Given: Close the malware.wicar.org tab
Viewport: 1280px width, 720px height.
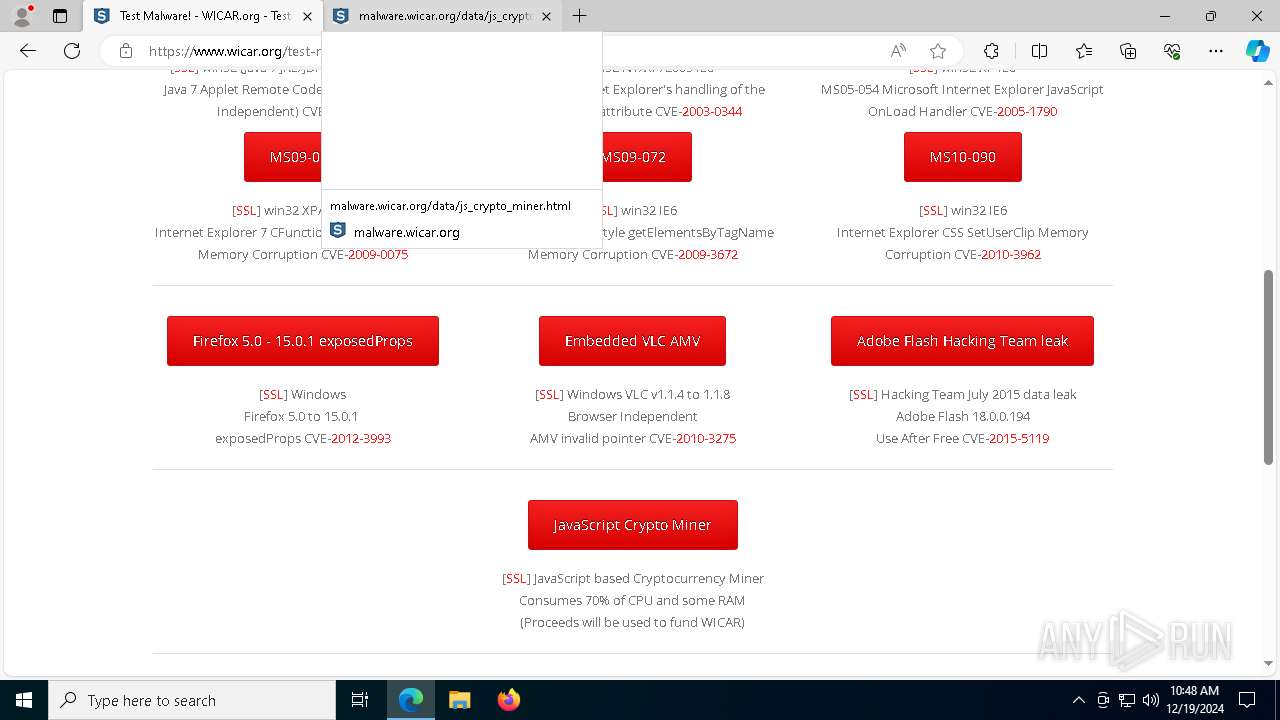Looking at the screenshot, I should coord(546,16).
